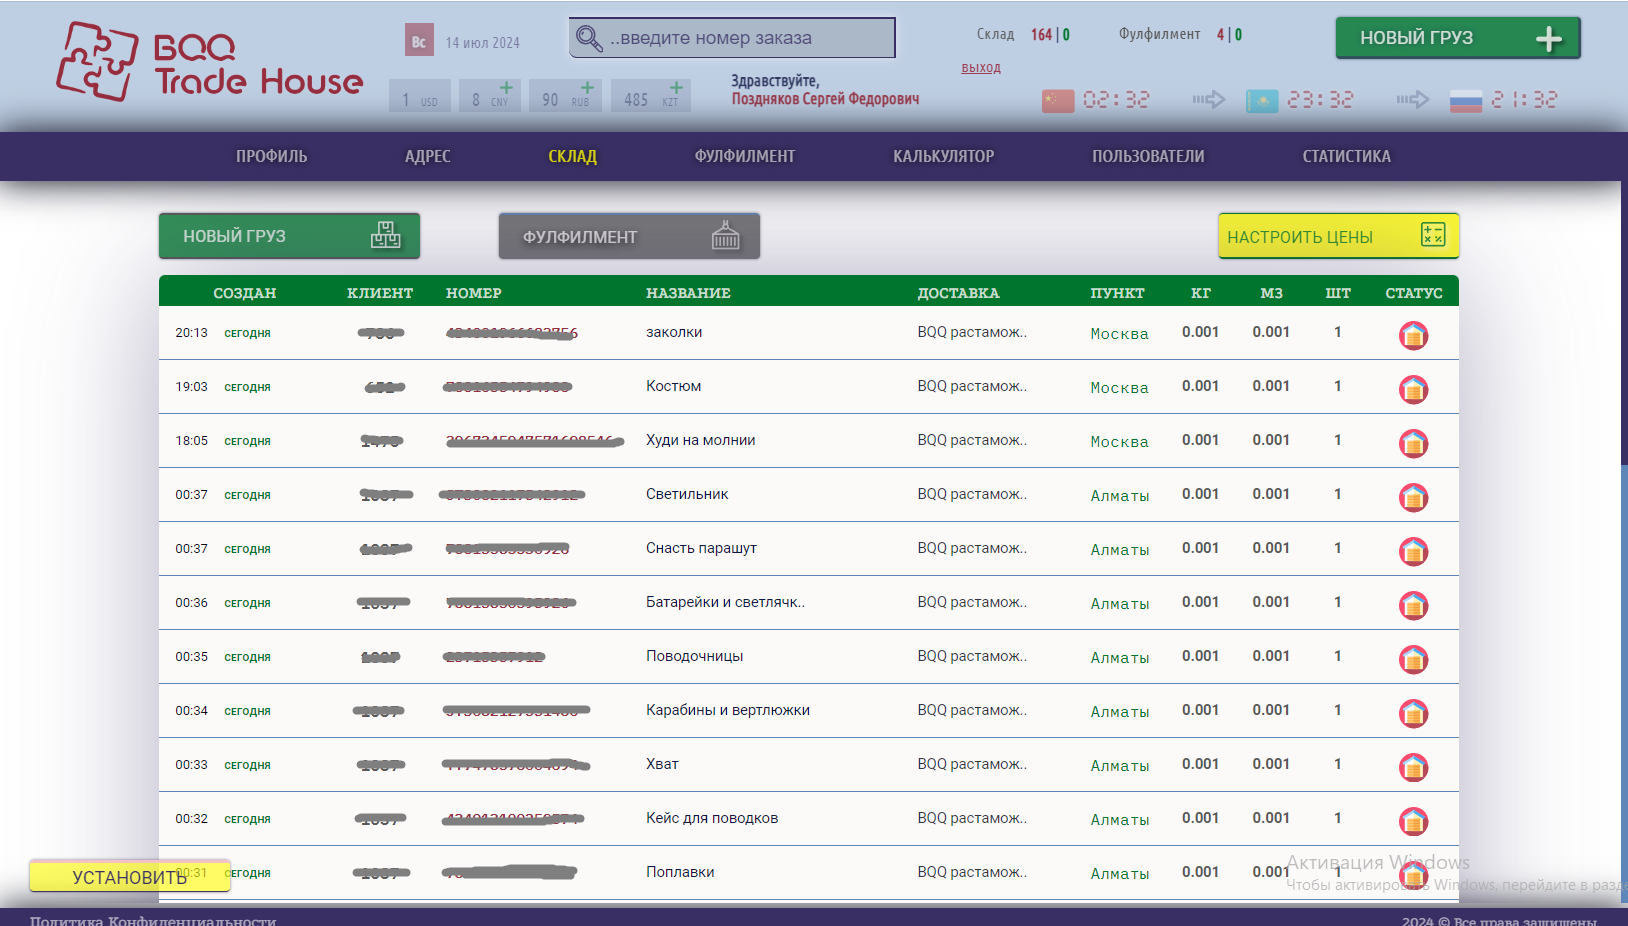Click the plus on the KZT rate
The width and height of the screenshot is (1628, 926).
click(x=676, y=88)
